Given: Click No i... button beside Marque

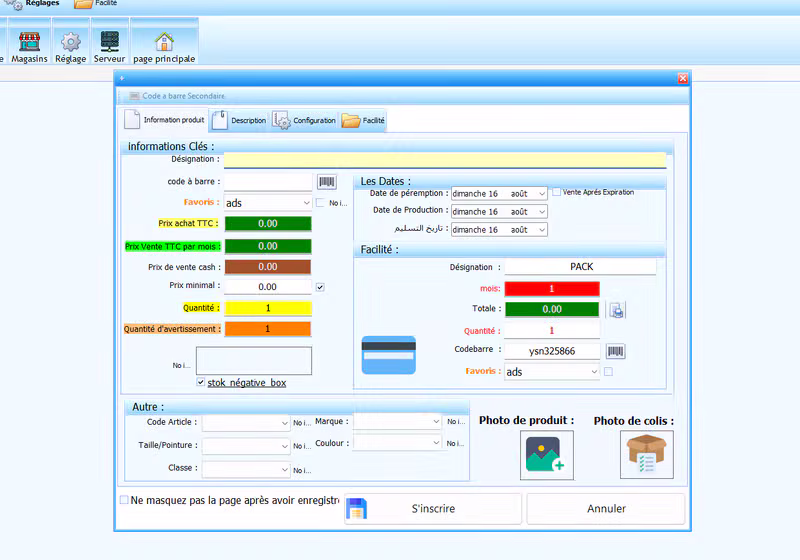Looking at the screenshot, I should pos(456,421).
